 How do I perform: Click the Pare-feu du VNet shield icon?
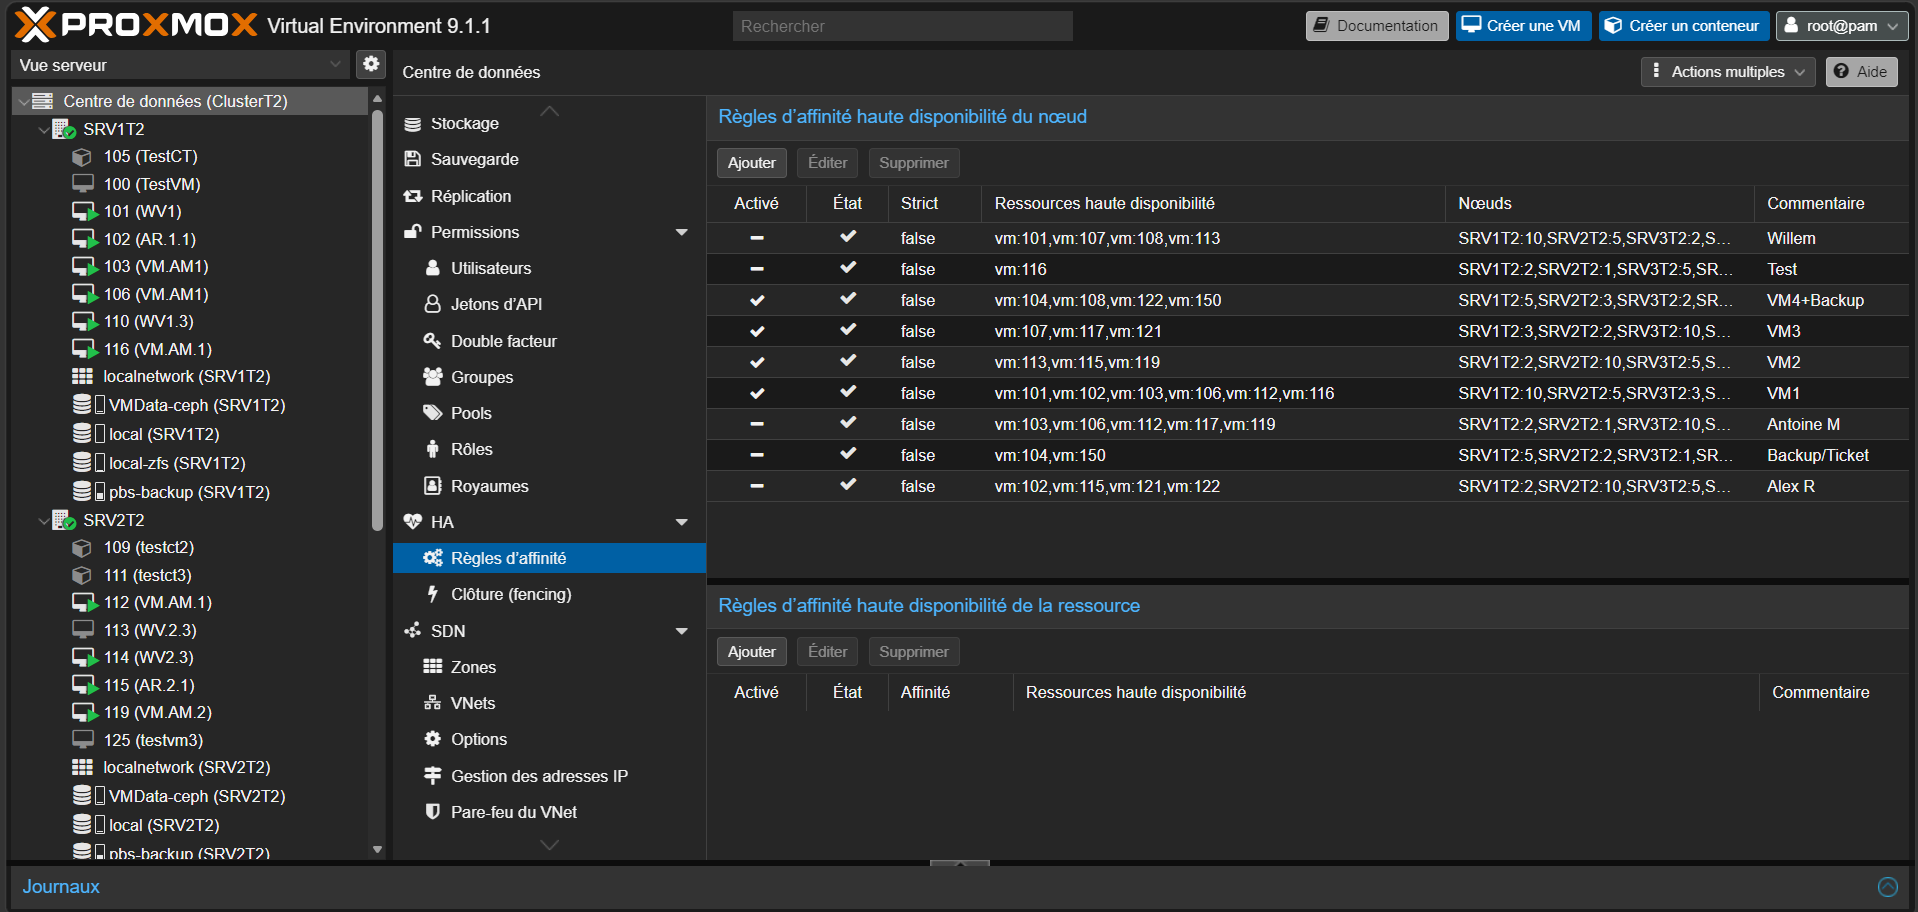click(432, 812)
